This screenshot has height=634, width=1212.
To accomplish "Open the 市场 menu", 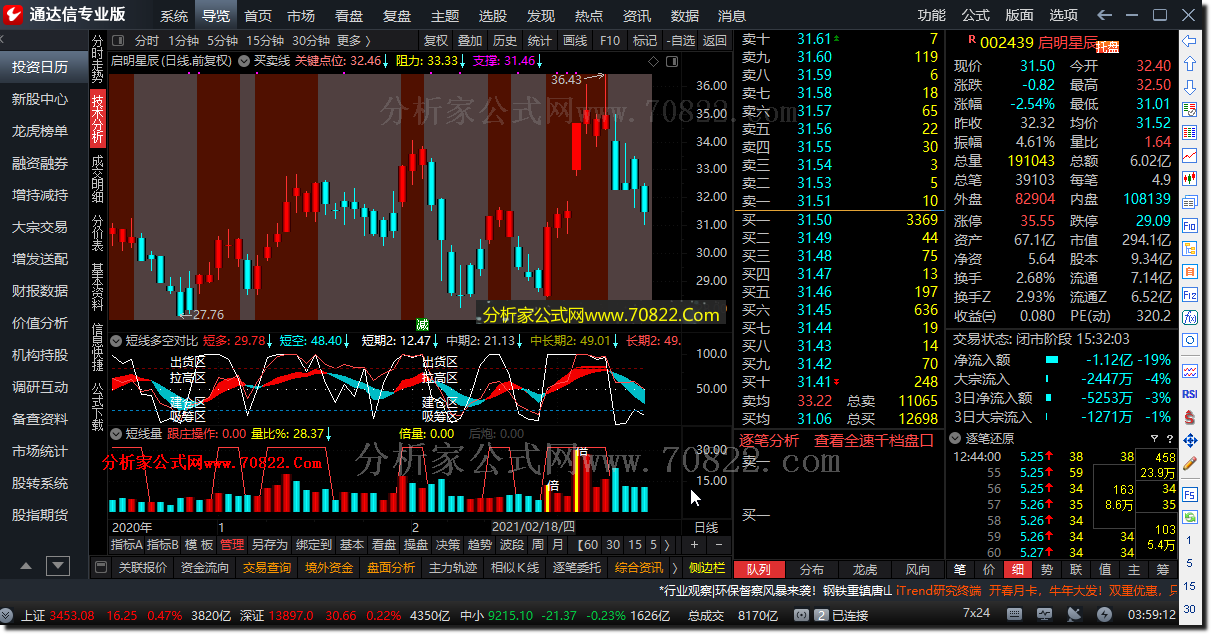I will (301, 16).
